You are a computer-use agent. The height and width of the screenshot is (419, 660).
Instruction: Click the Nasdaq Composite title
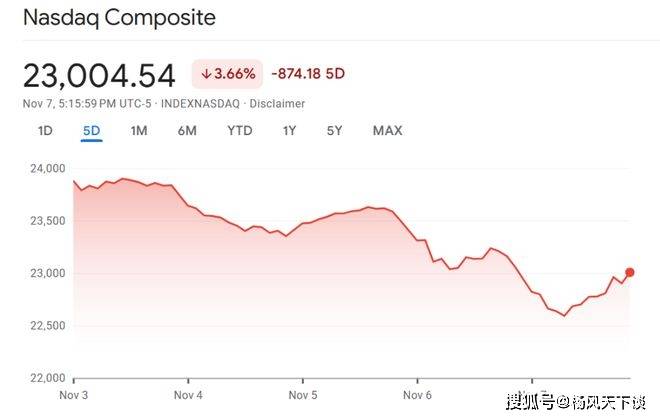tap(119, 18)
